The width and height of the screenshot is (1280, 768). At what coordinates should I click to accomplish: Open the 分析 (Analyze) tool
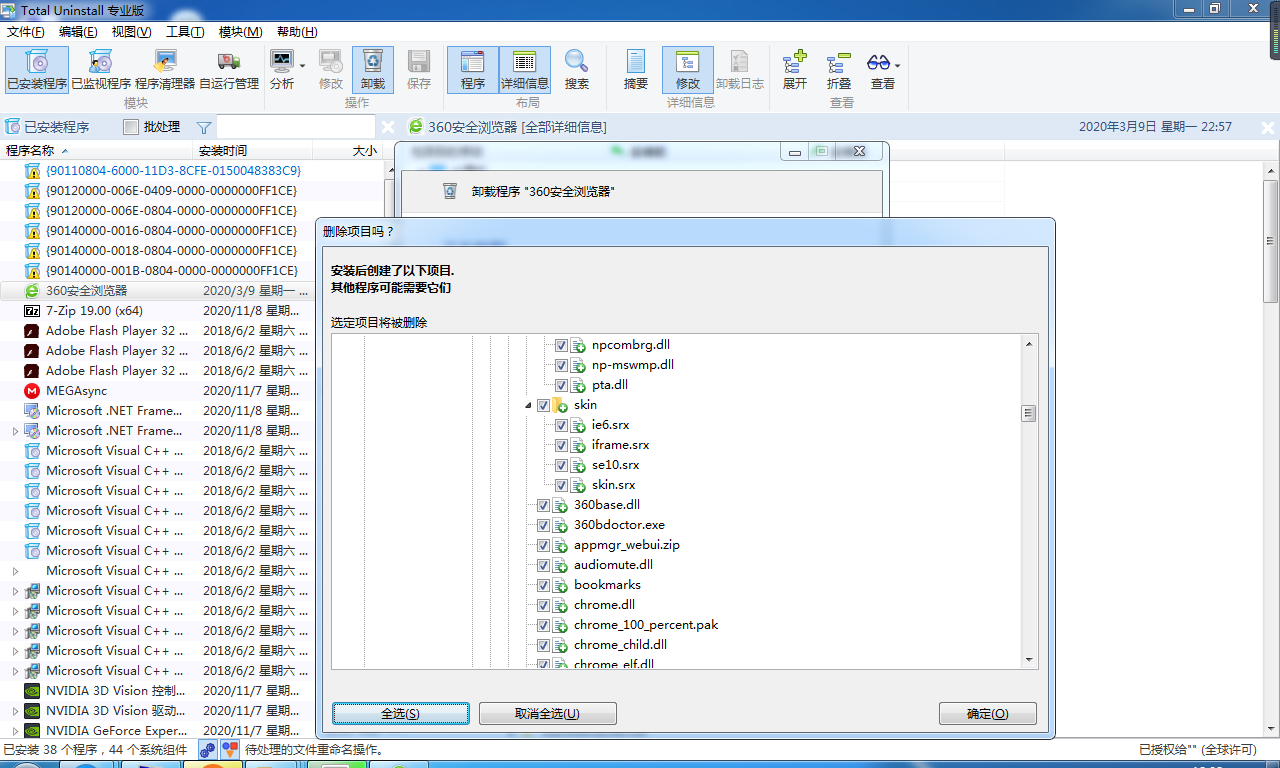click(281, 68)
